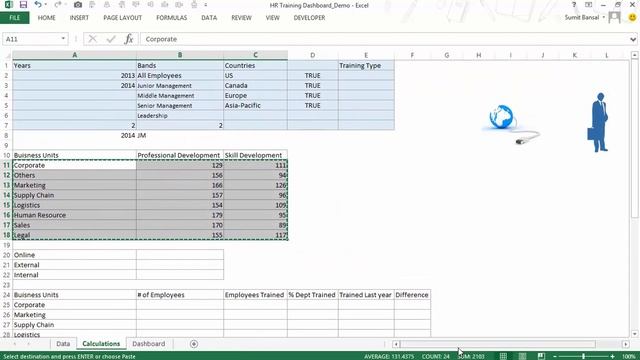640x360 pixels.
Task: Click the Trained Last year header cell
Action: pyautogui.click(x=366, y=295)
